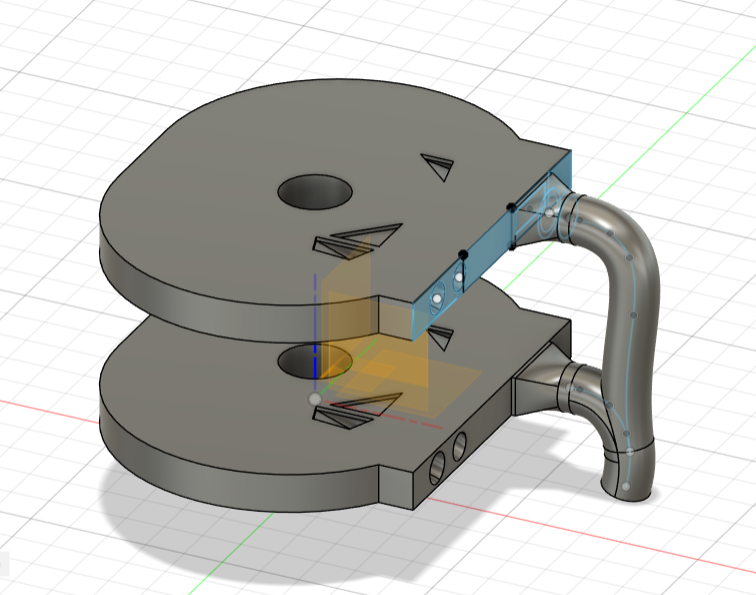Viewport: 756px width, 595px height.
Task: Click the white origin point near lower plate
Action: tap(315, 399)
